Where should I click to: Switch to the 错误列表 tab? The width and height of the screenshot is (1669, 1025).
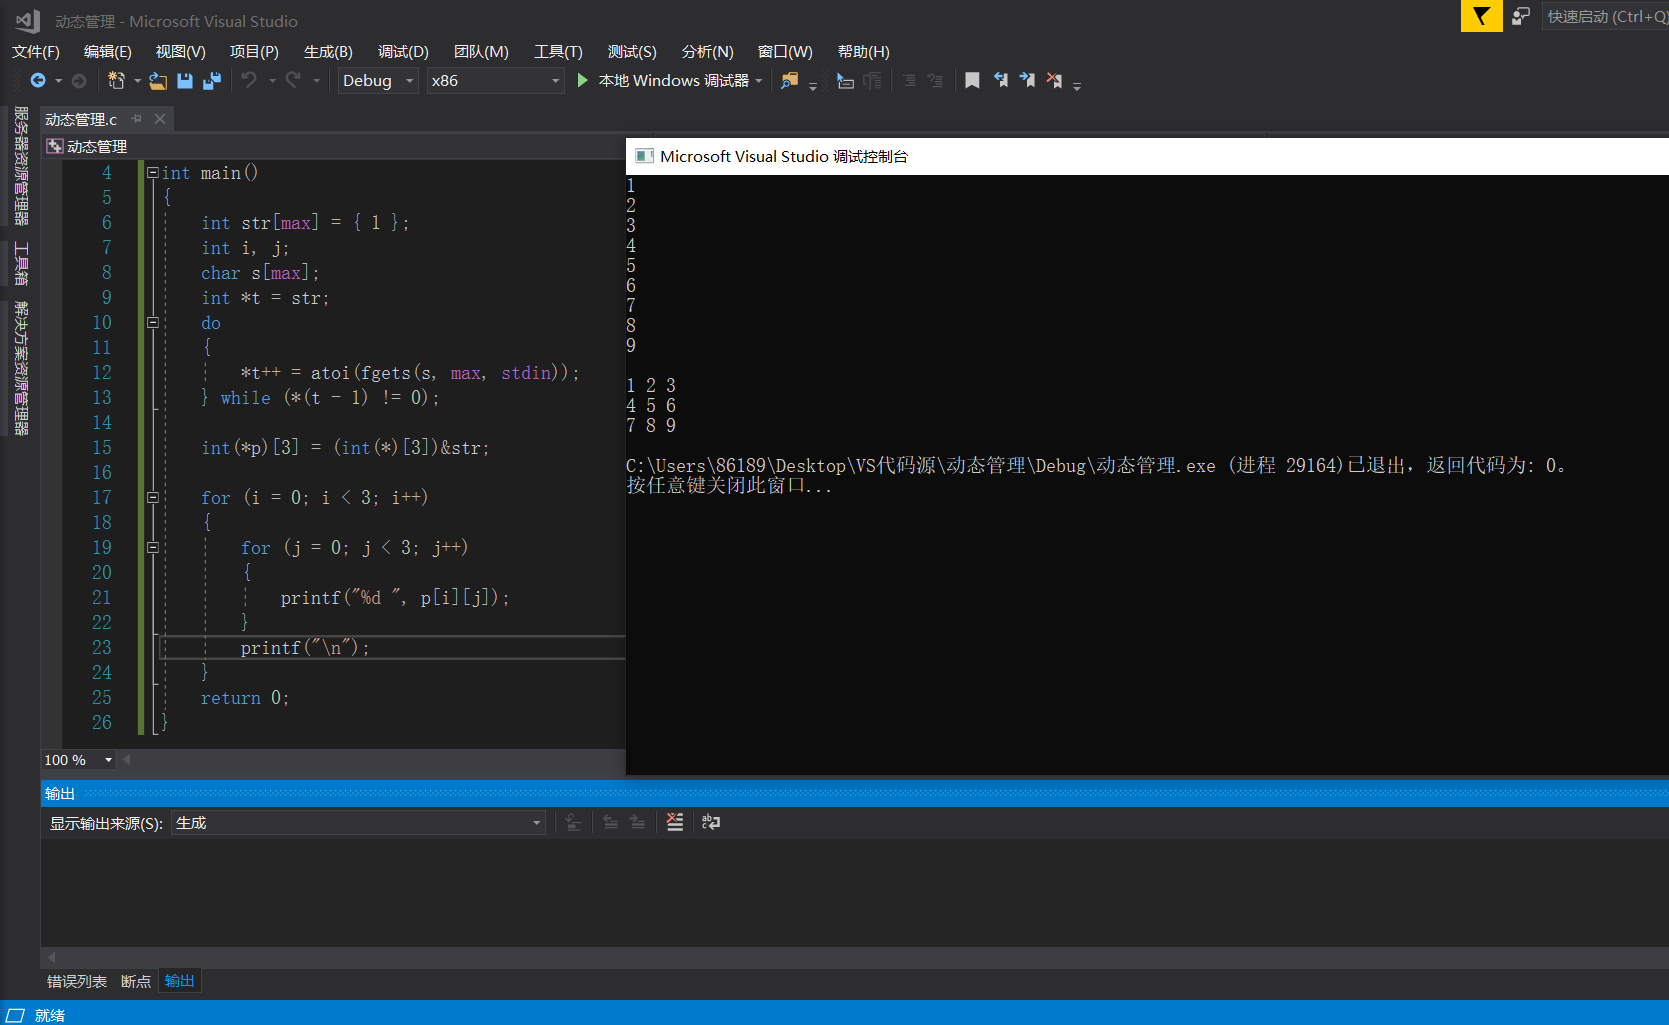[77, 981]
